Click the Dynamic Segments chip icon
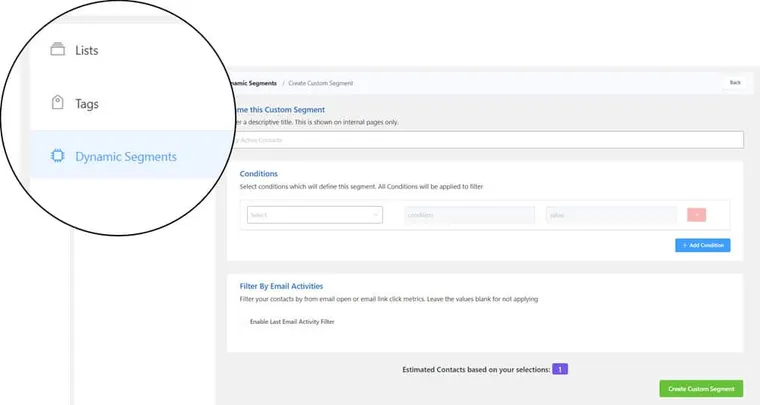 58,156
